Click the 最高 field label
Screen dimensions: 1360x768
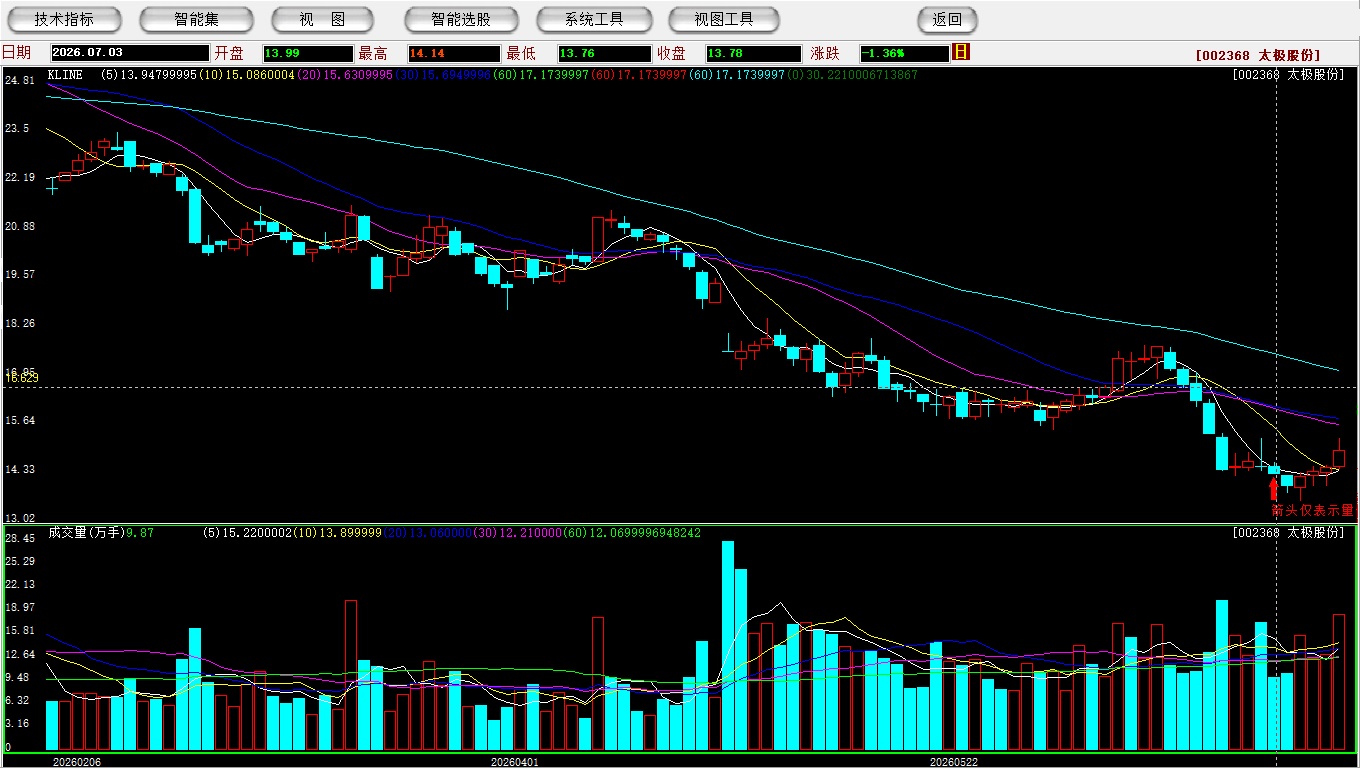(x=373, y=53)
